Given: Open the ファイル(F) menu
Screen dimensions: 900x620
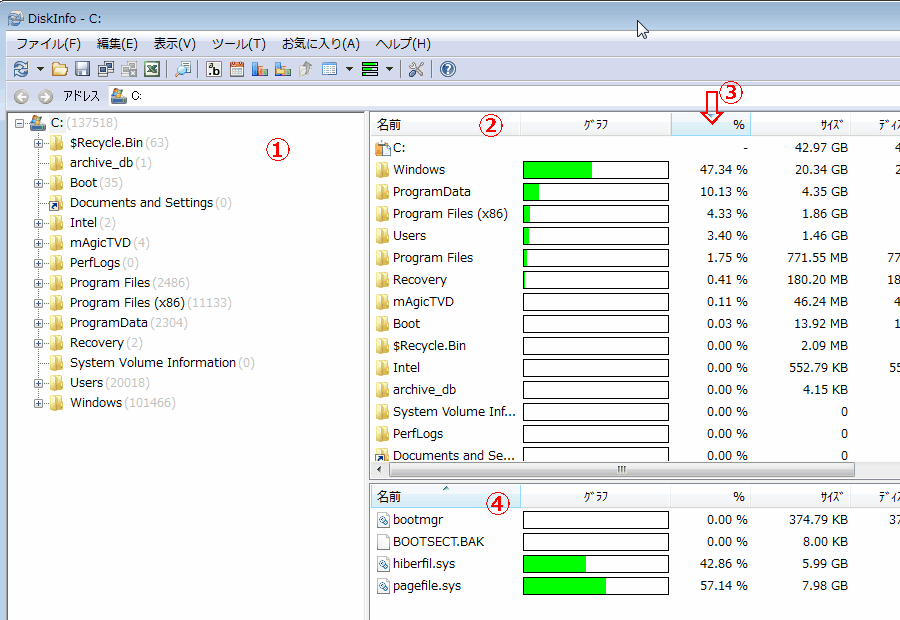Looking at the screenshot, I should 48,44.
